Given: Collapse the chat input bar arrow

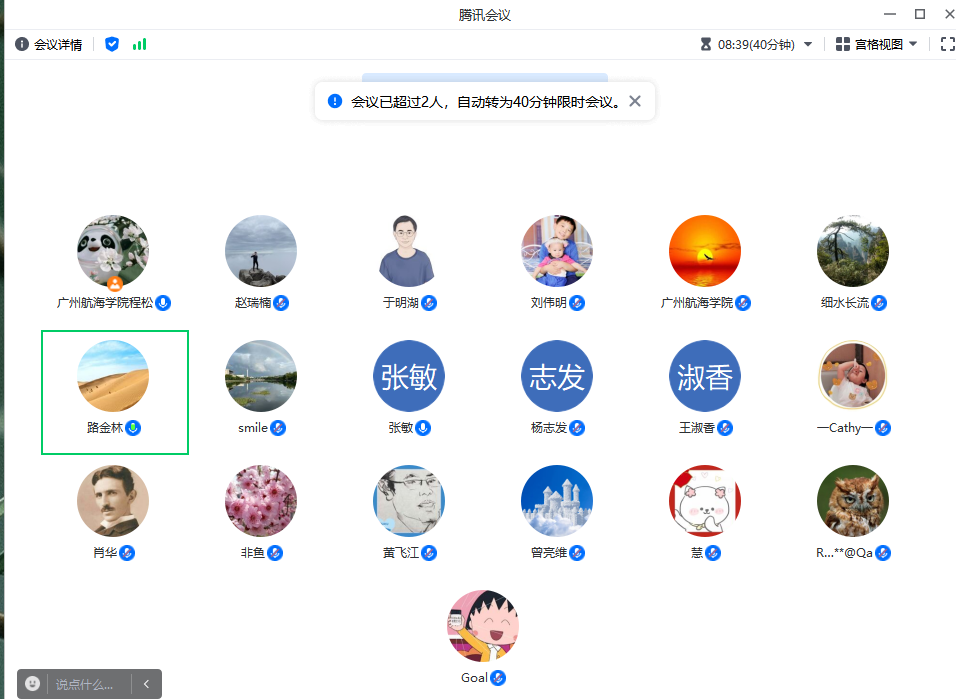Looking at the screenshot, I should click(x=146, y=684).
